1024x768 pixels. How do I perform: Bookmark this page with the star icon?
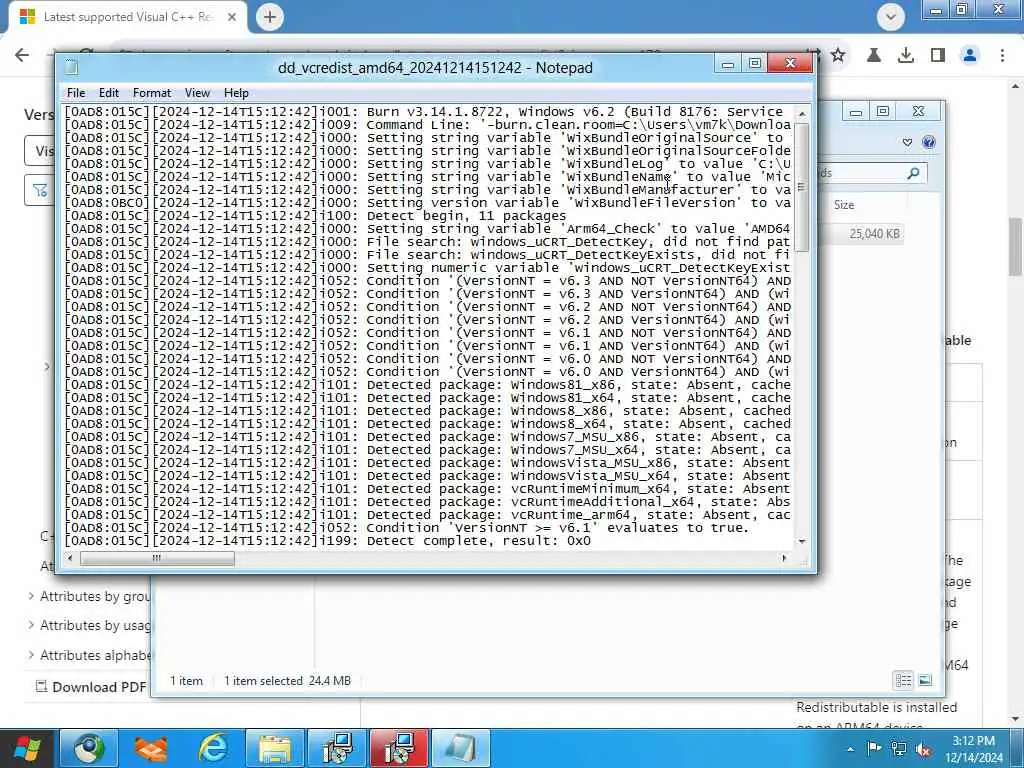tap(838, 56)
